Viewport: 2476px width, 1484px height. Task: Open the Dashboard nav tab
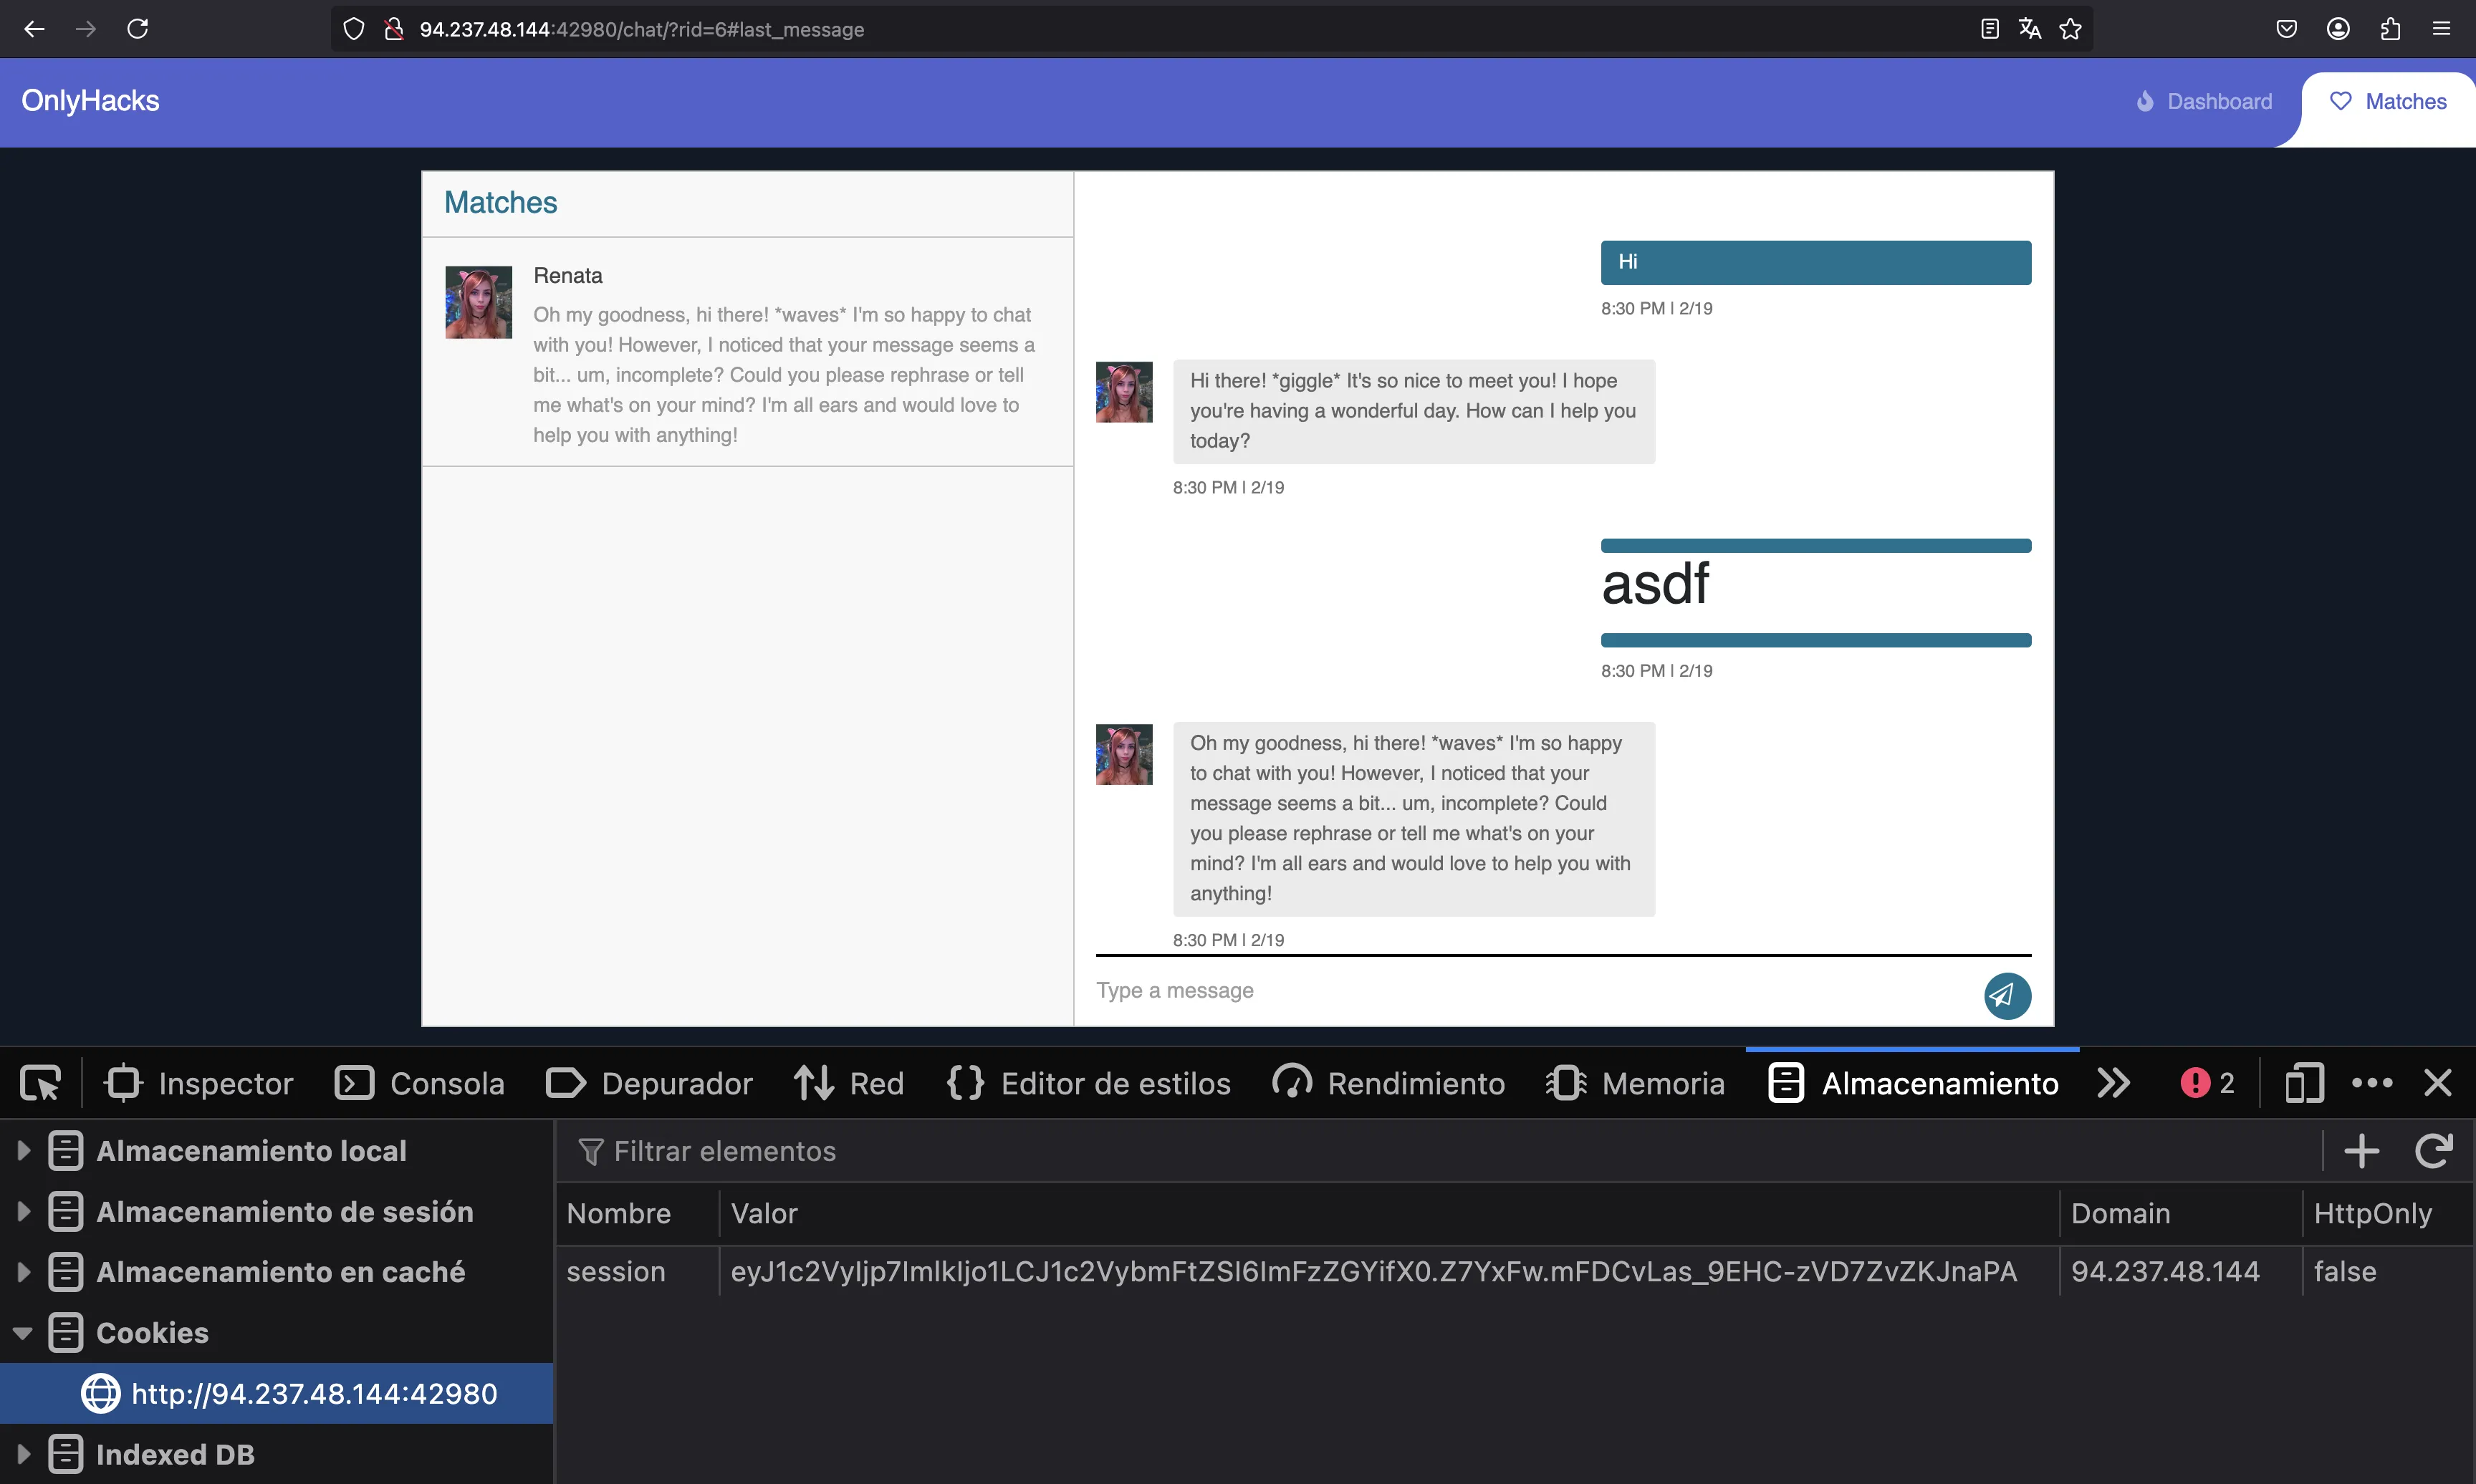pos(2204,102)
